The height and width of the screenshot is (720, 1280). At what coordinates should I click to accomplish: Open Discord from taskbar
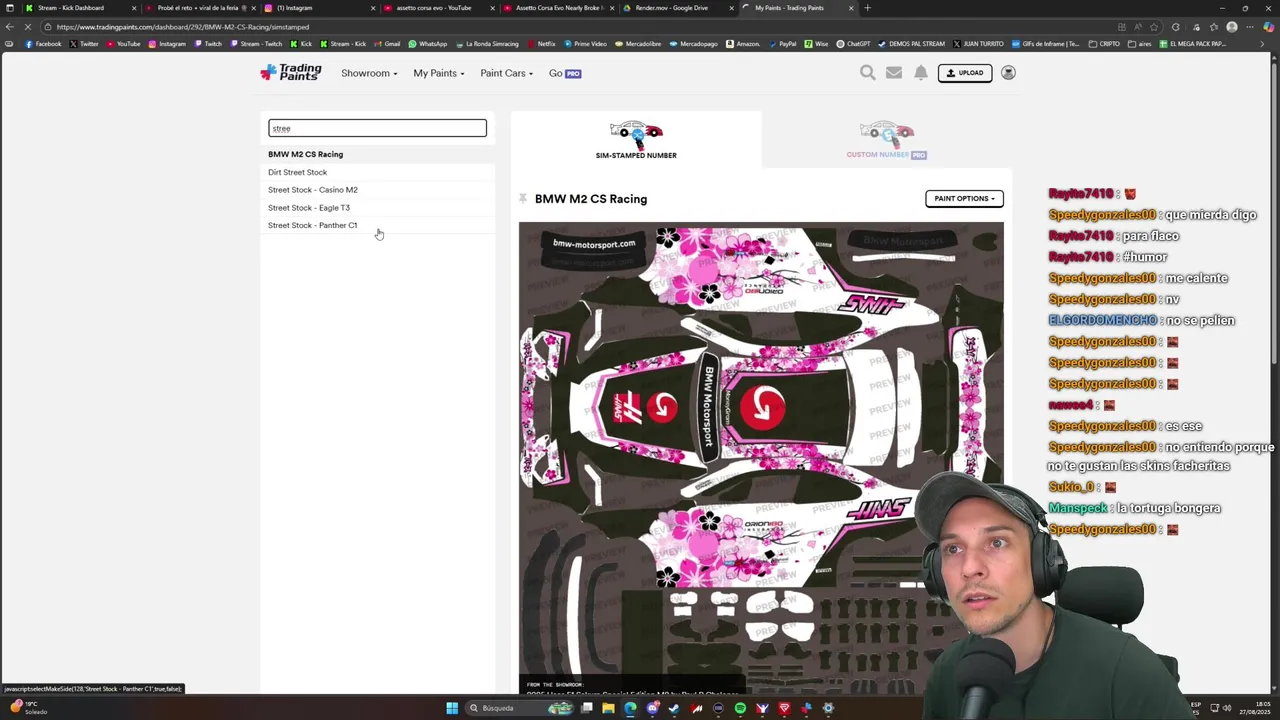pyautogui.click(x=652, y=708)
